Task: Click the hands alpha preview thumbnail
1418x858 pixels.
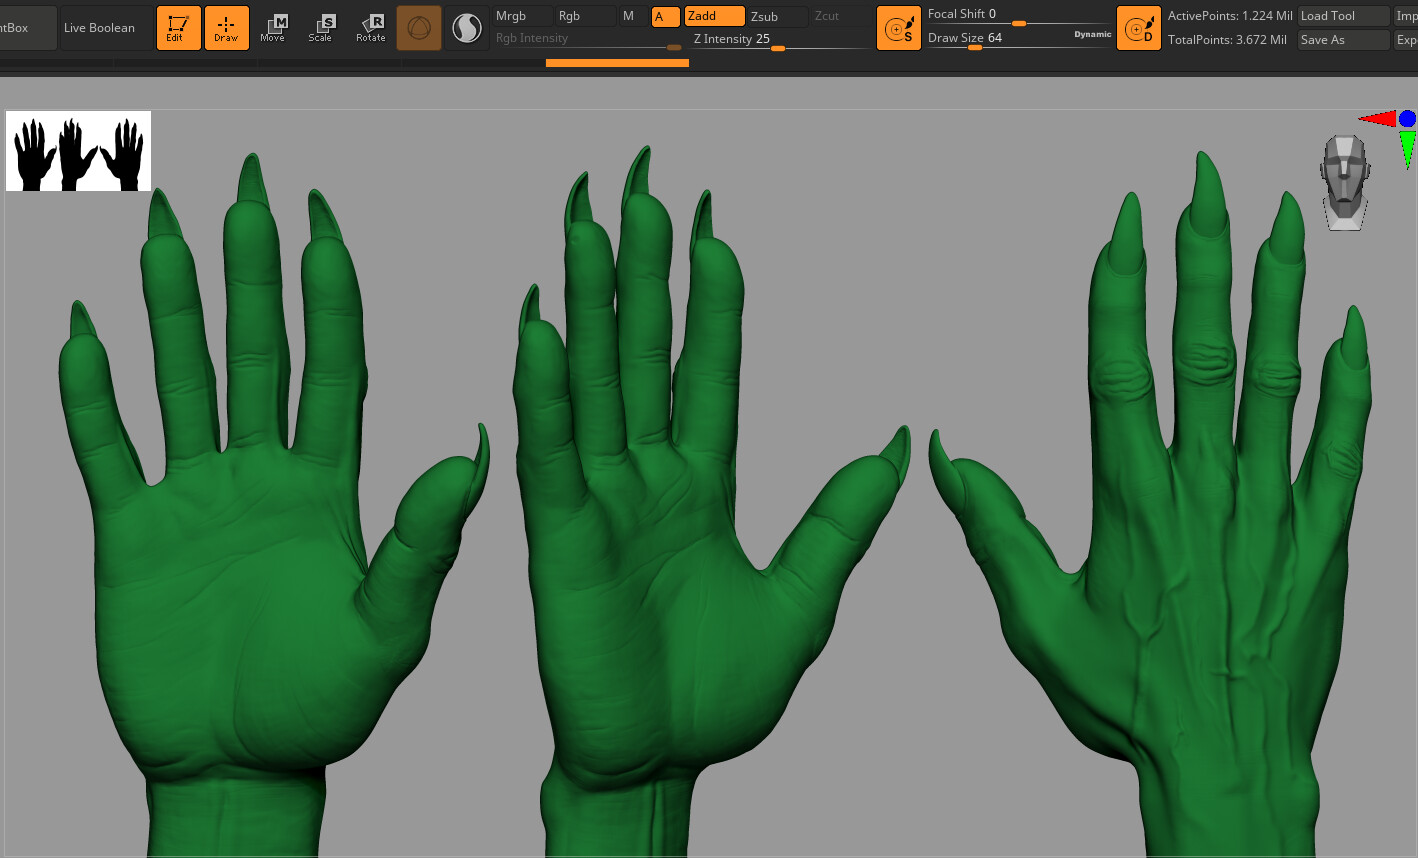Action: point(78,150)
